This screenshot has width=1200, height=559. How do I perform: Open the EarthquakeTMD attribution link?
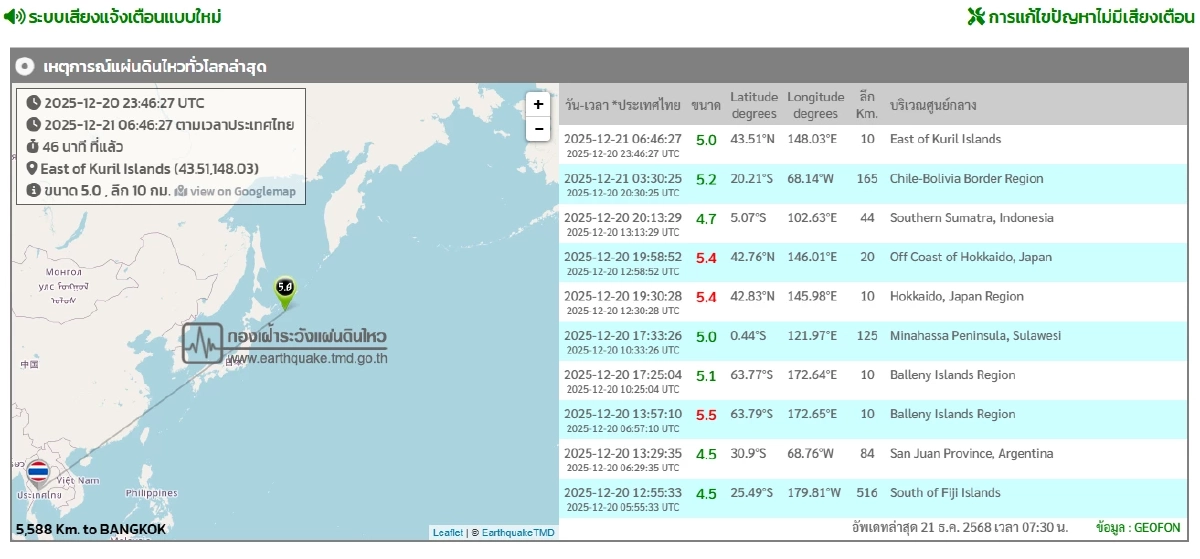[518, 533]
